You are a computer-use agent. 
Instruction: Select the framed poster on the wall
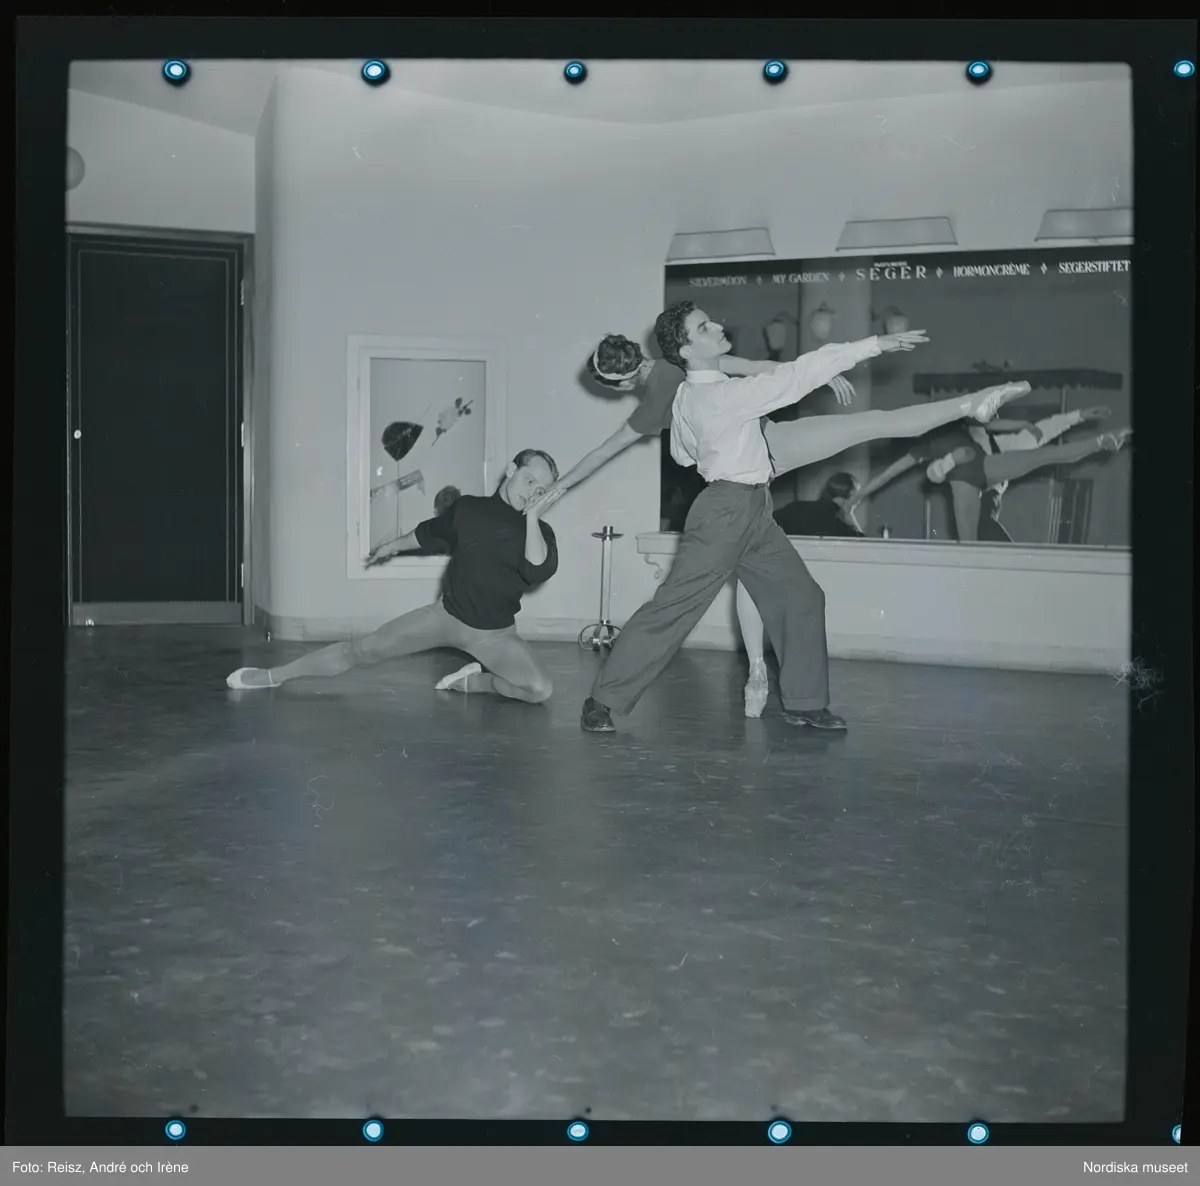425,455
